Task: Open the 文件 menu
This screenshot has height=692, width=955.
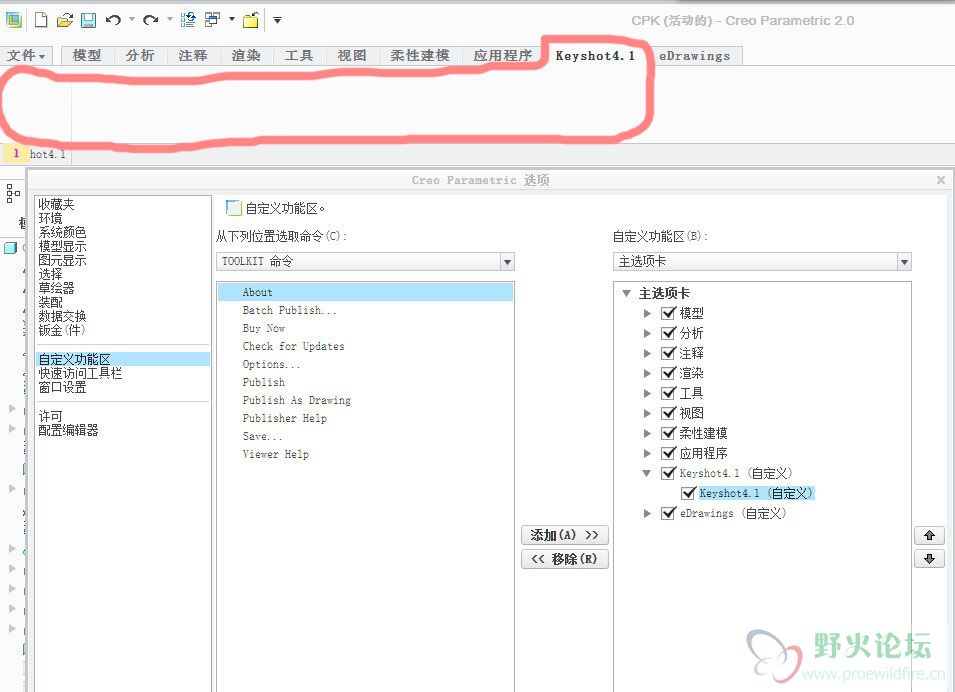Action: (x=26, y=55)
